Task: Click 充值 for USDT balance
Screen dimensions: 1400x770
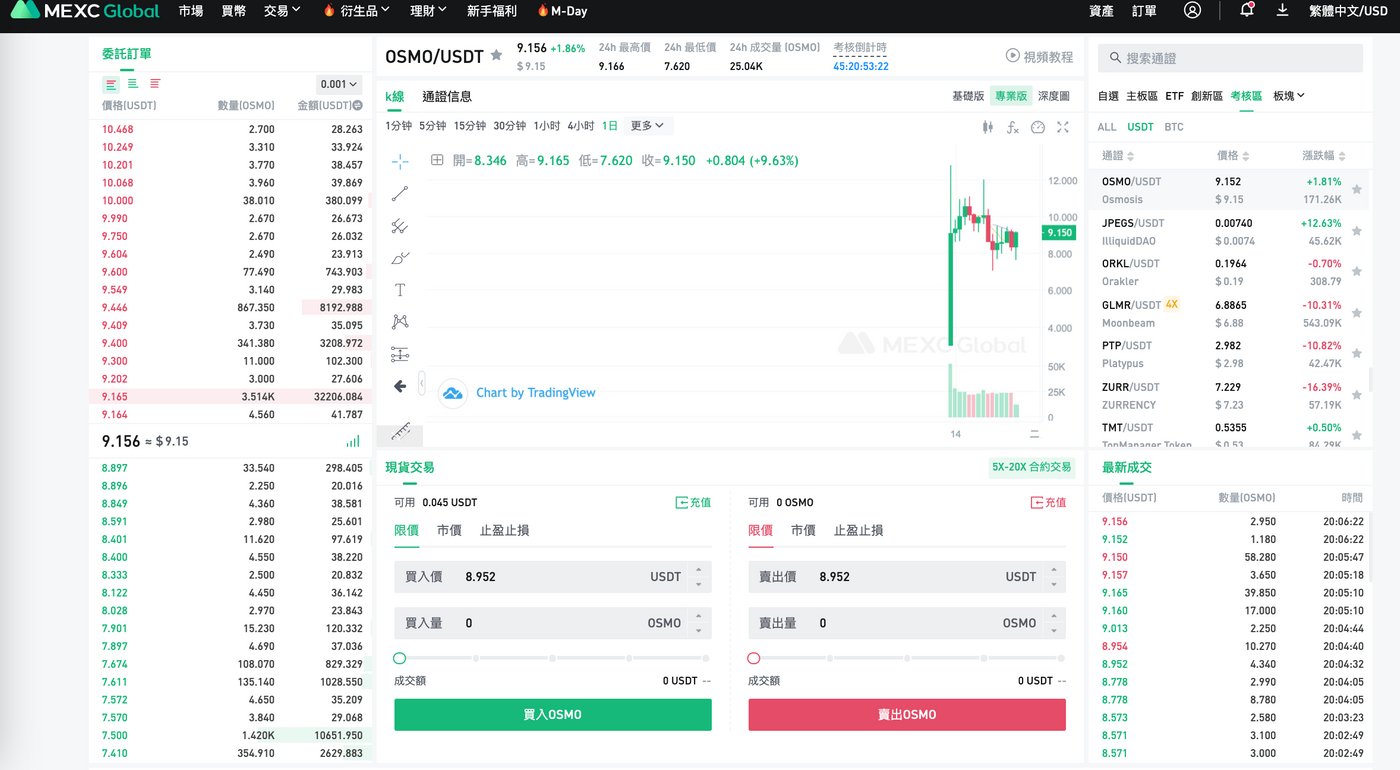Action: tap(693, 502)
